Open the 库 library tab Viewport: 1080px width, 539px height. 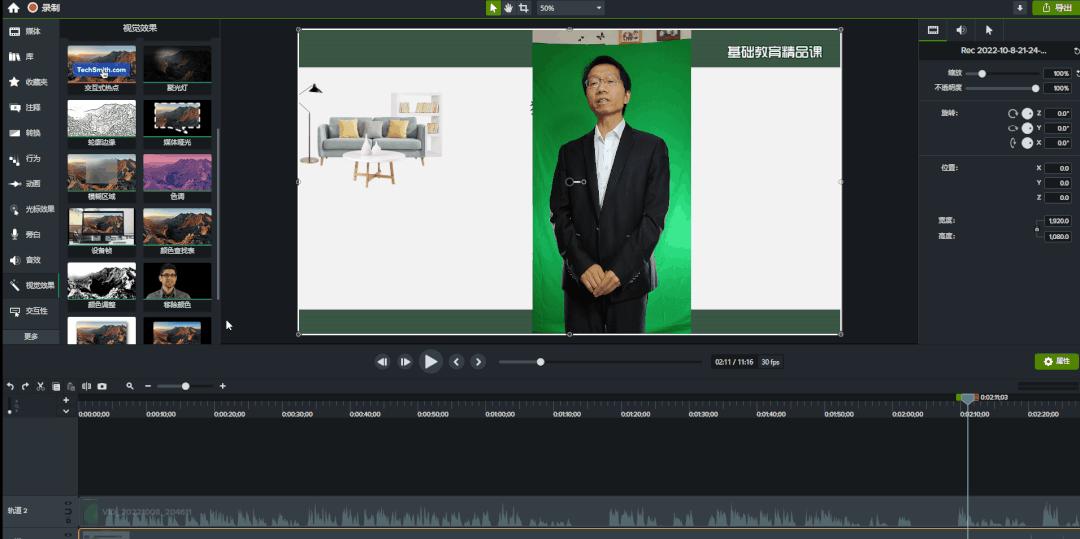pos(30,57)
